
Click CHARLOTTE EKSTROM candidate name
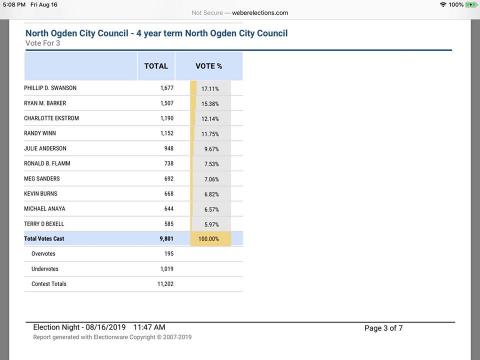click(51, 118)
